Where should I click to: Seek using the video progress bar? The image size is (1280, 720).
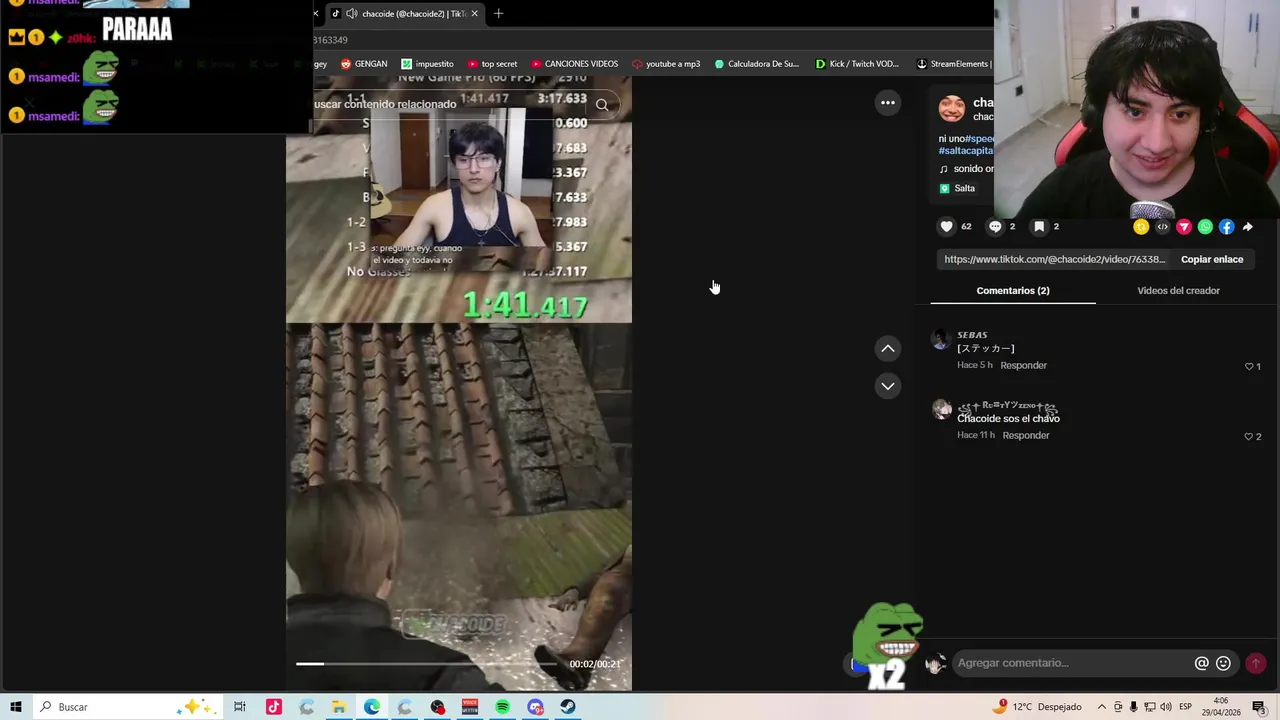(427, 663)
